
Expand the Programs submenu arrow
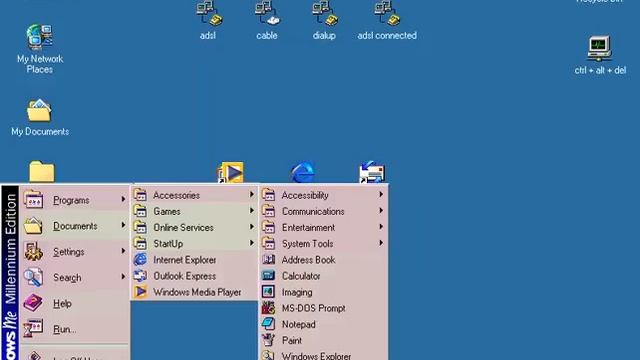point(123,199)
